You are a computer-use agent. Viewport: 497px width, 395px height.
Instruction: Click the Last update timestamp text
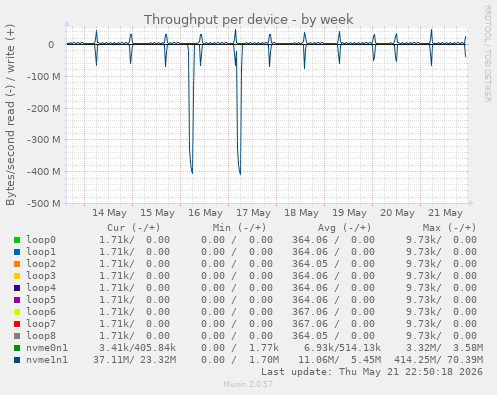pos(372,372)
